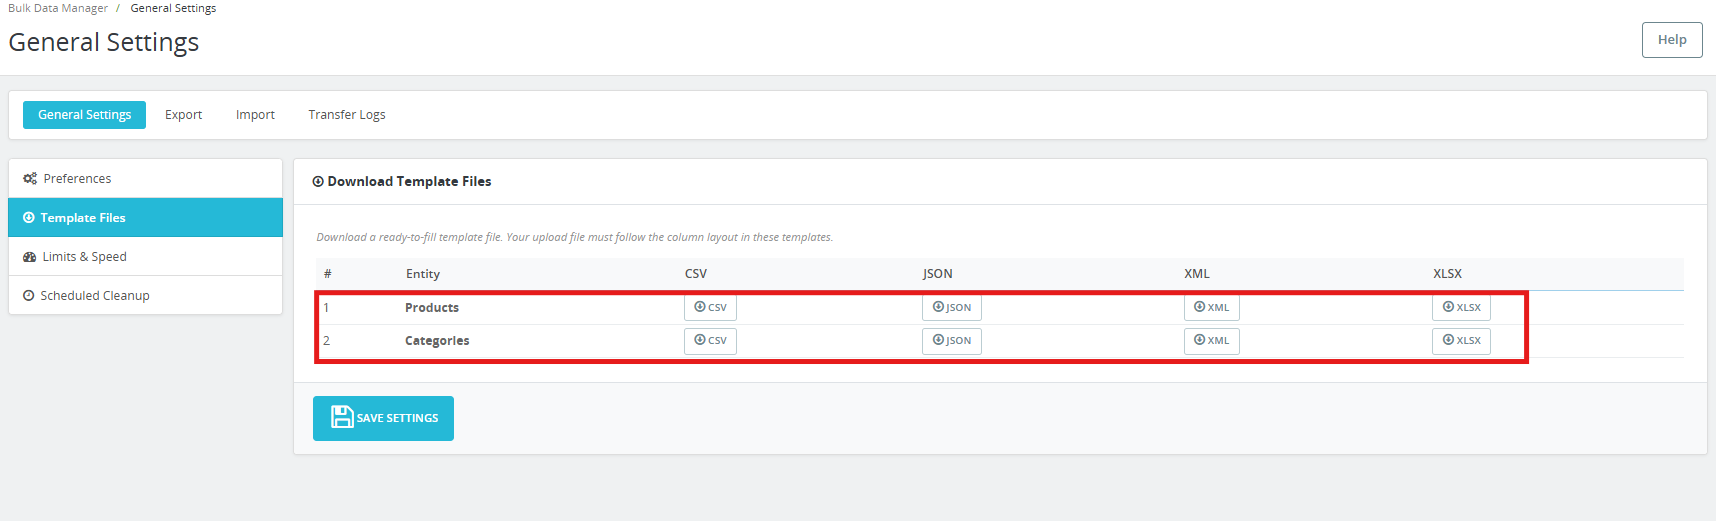The width and height of the screenshot is (1716, 521).
Task: Download the Categories XLSX template
Action: point(1461,341)
